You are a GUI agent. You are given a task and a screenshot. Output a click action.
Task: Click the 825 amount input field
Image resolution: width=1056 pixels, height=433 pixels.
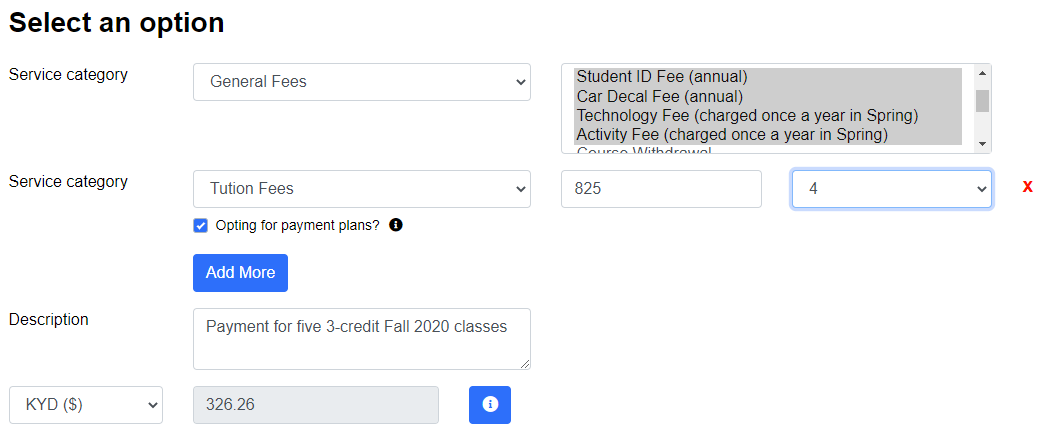coord(661,189)
